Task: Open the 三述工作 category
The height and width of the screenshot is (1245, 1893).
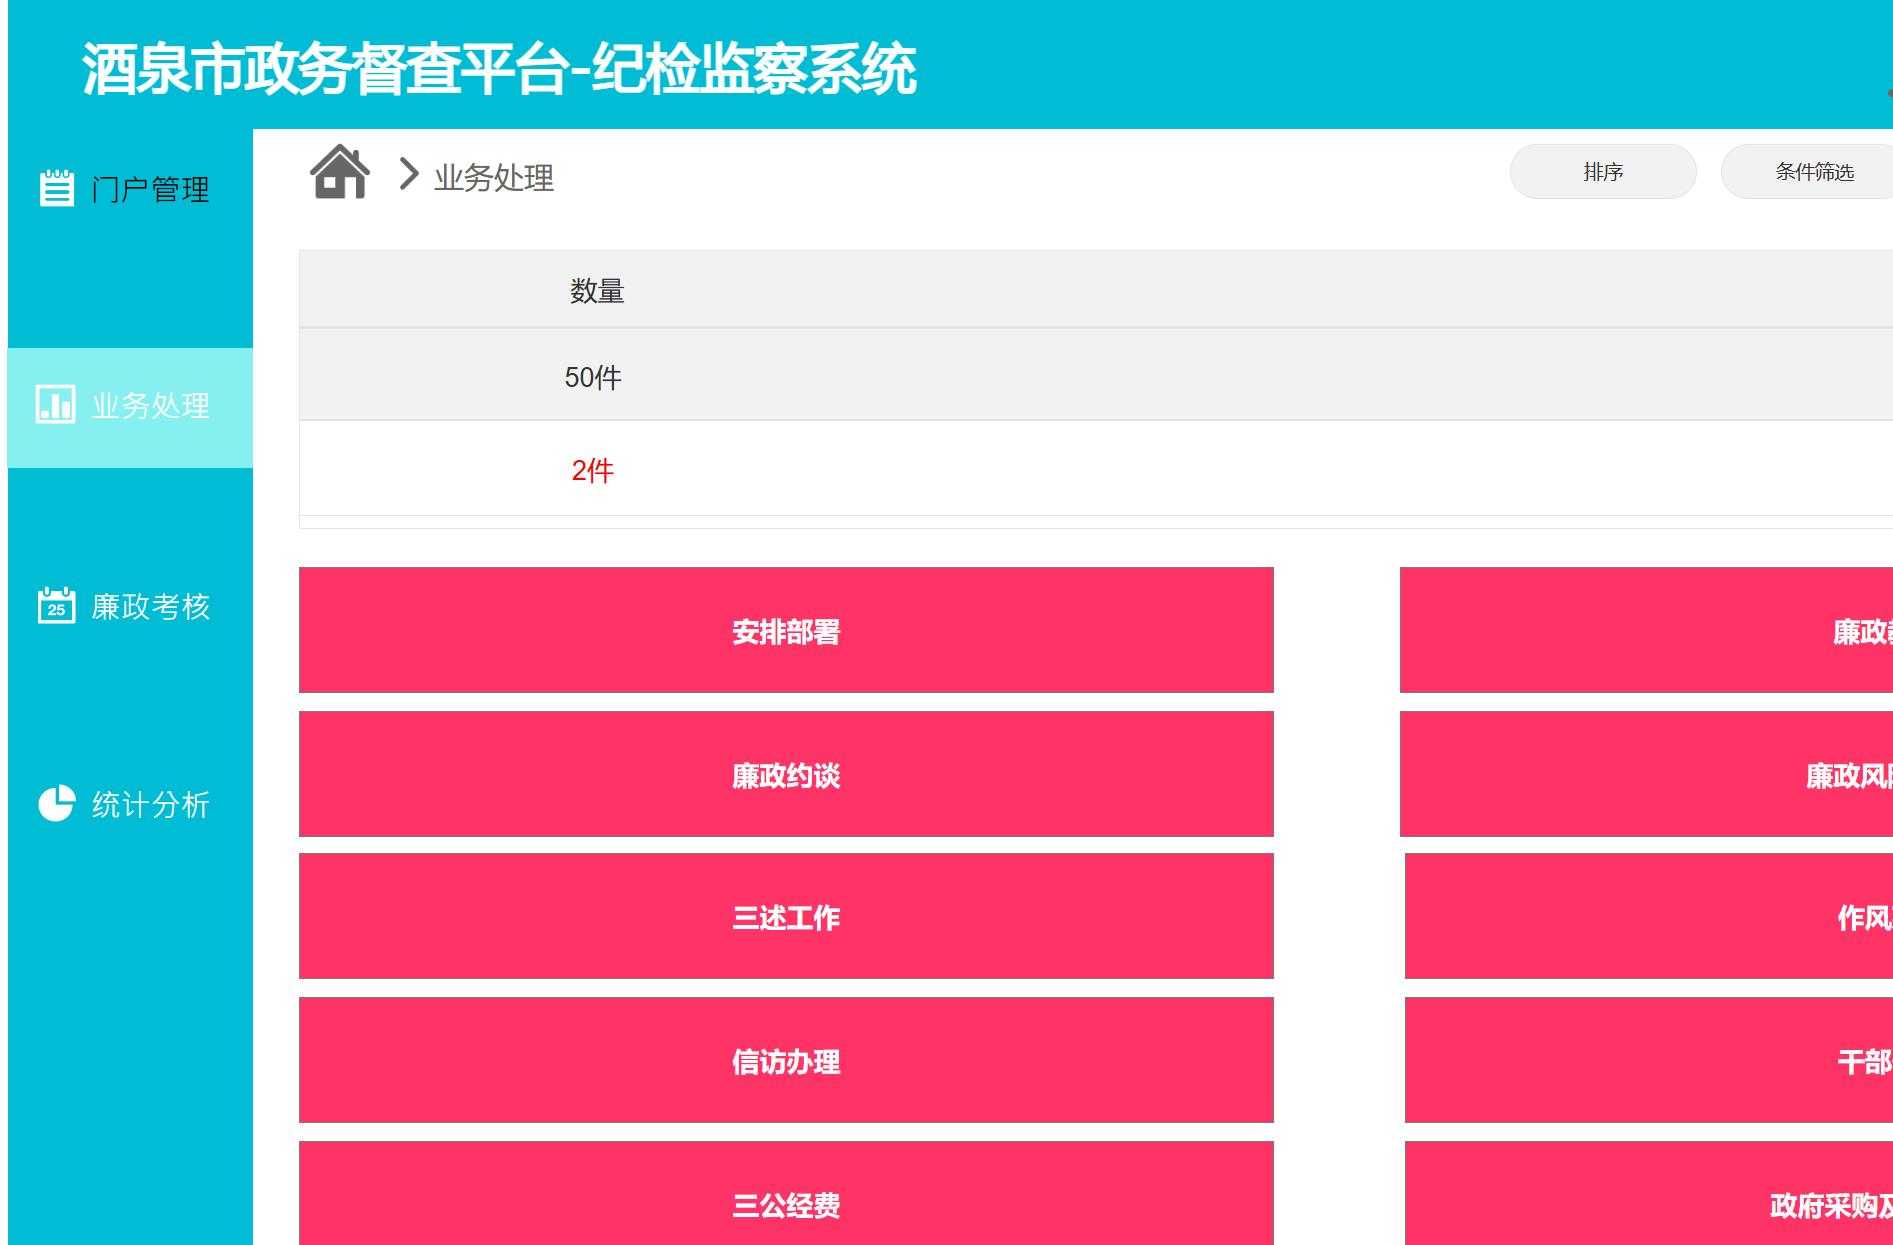Action: pyautogui.click(x=786, y=917)
